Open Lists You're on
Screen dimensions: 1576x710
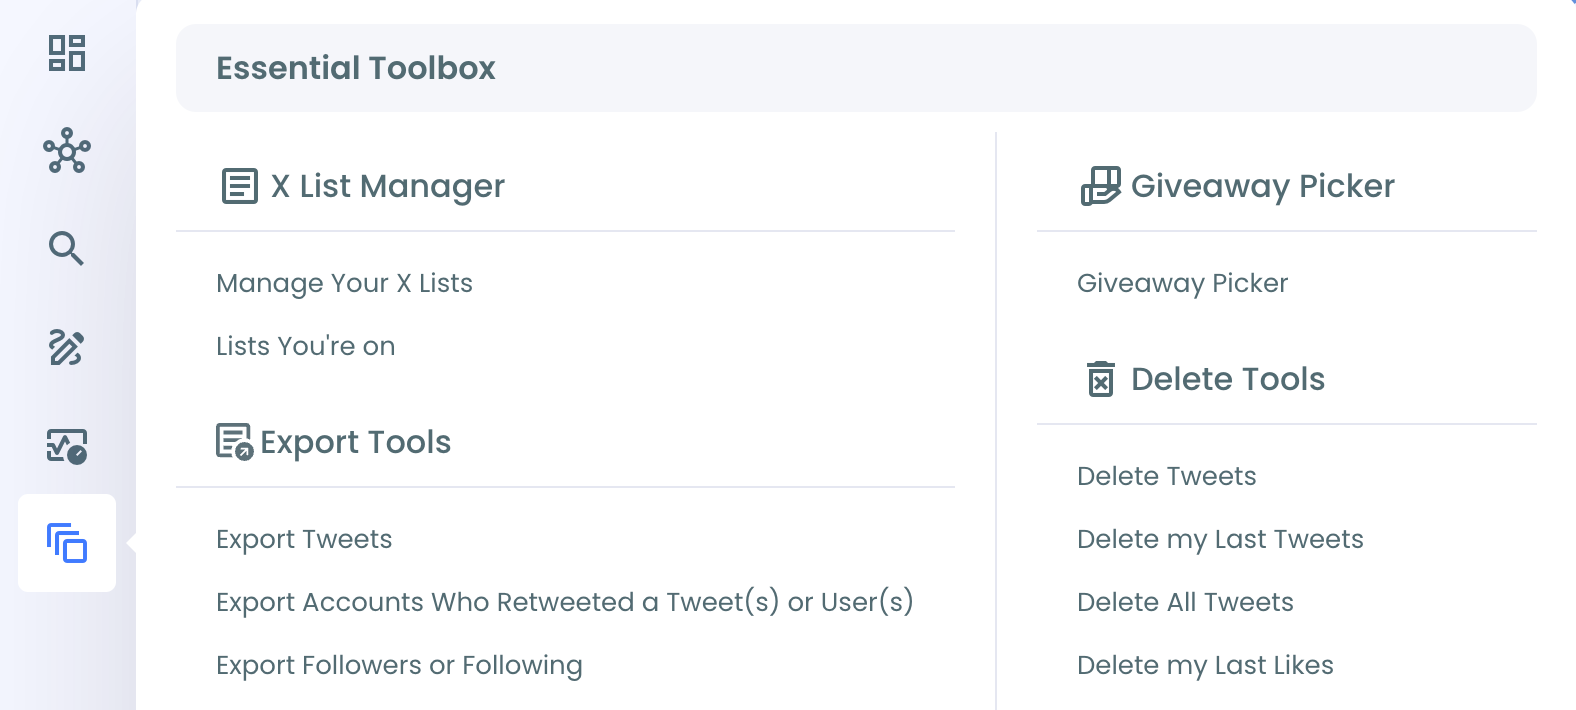(306, 346)
